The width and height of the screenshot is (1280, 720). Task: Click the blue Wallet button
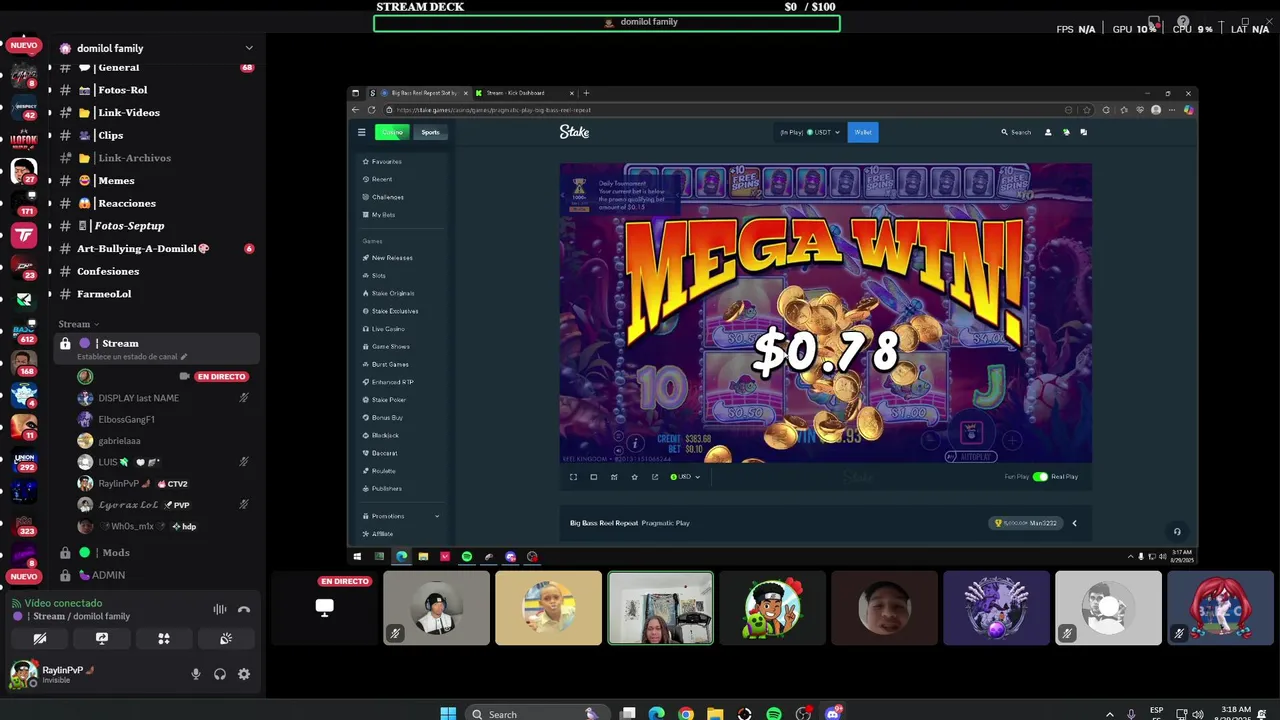click(863, 132)
